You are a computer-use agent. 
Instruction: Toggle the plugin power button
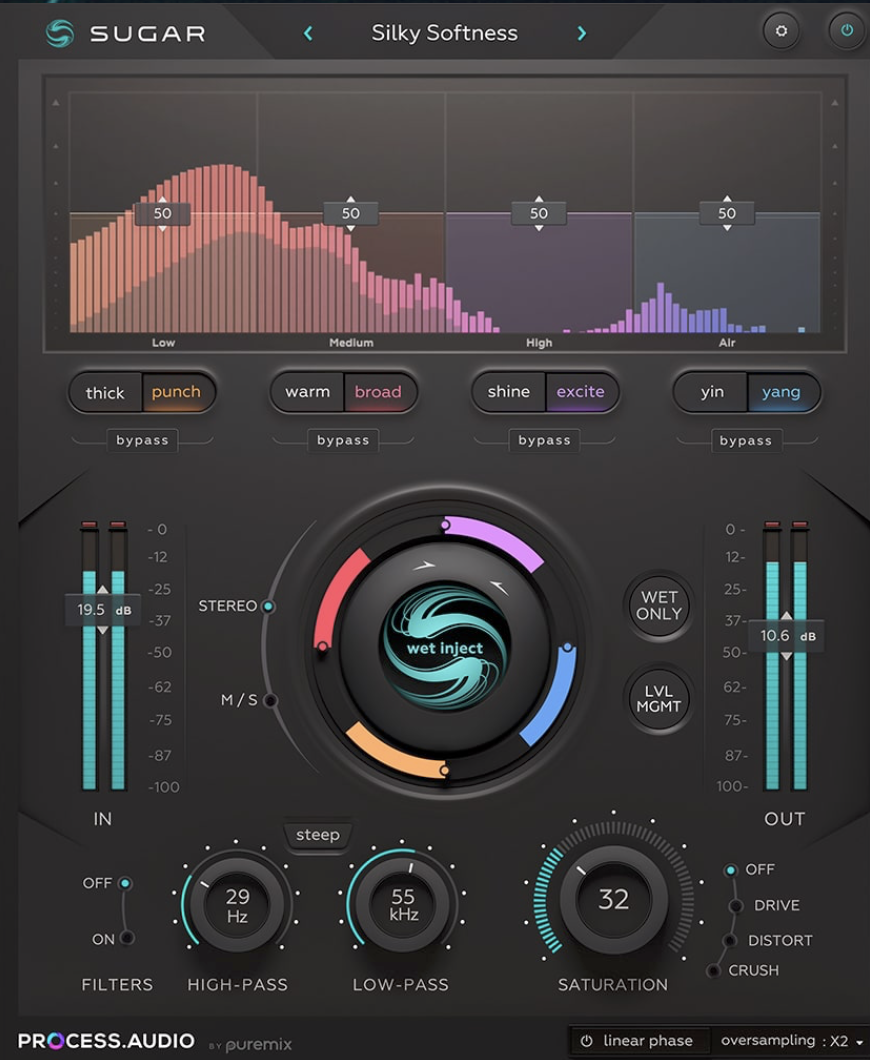(846, 30)
